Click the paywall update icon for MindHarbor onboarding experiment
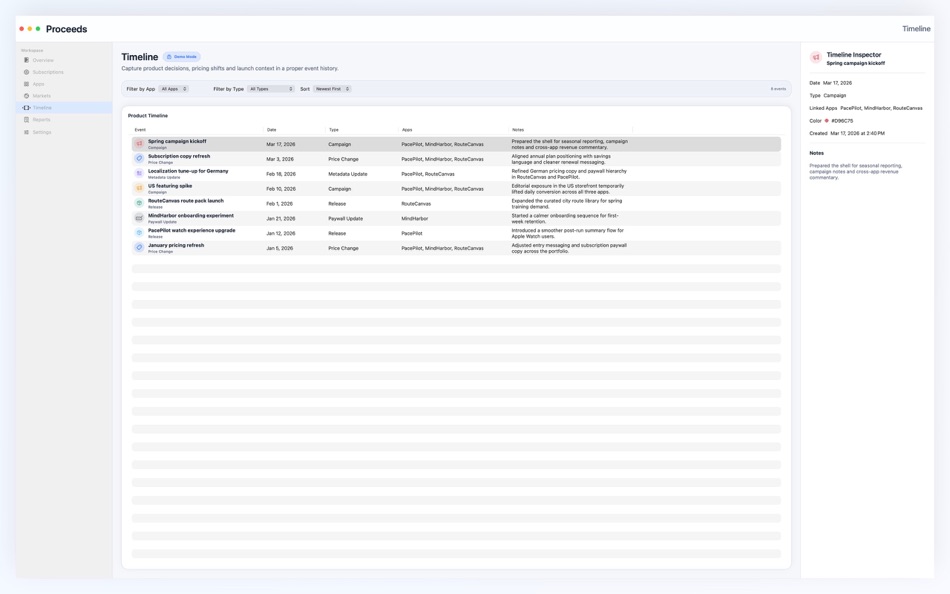 137,217
